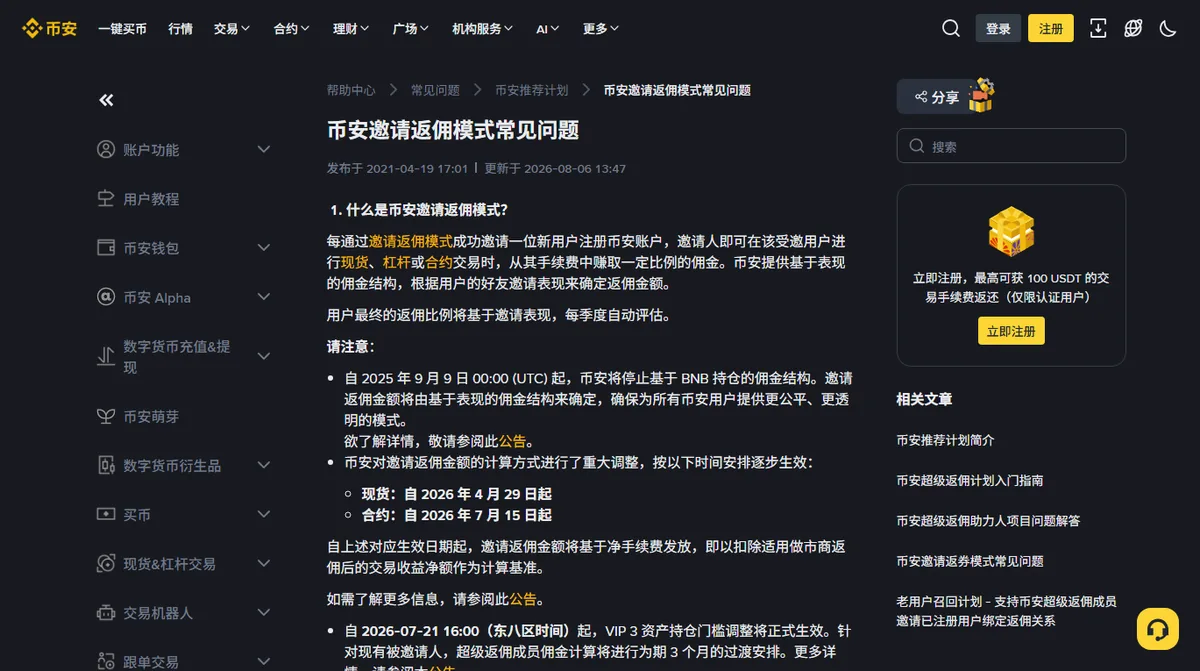Click the 注册 button in header

[x=1051, y=28]
